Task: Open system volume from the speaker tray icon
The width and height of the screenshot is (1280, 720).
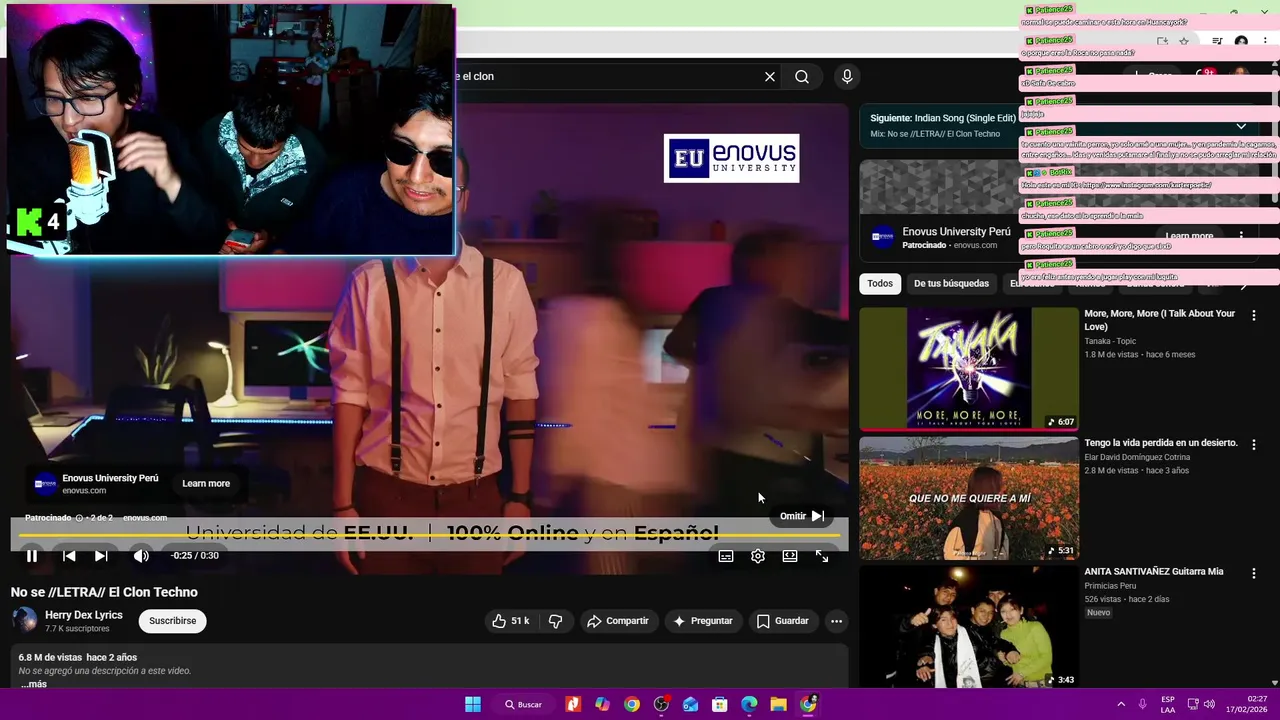Action: [1209, 704]
